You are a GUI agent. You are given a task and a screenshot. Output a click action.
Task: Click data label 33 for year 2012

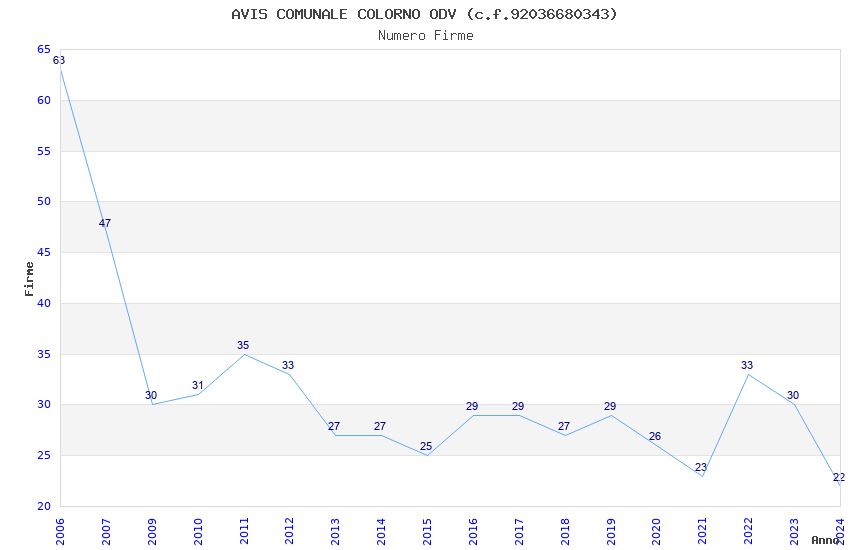point(288,365)
